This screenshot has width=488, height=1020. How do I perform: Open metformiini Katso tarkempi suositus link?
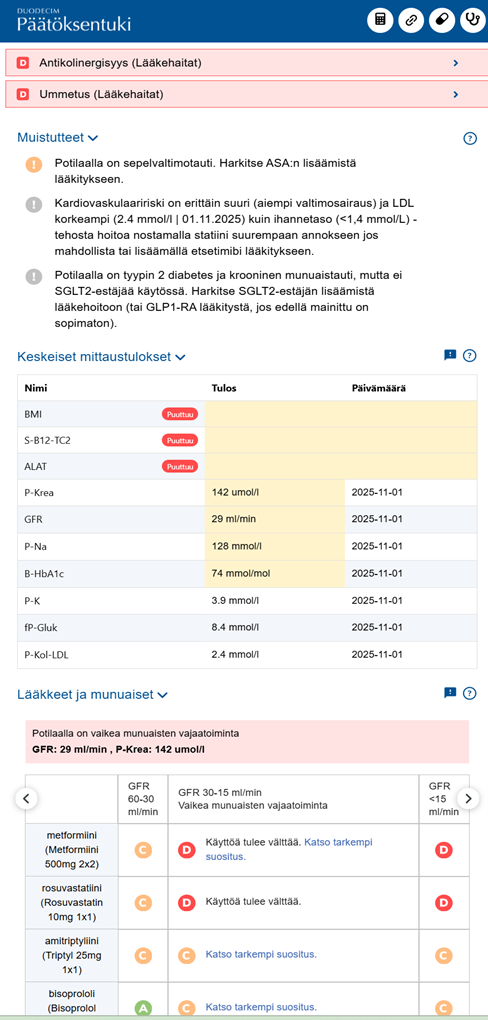280,850
